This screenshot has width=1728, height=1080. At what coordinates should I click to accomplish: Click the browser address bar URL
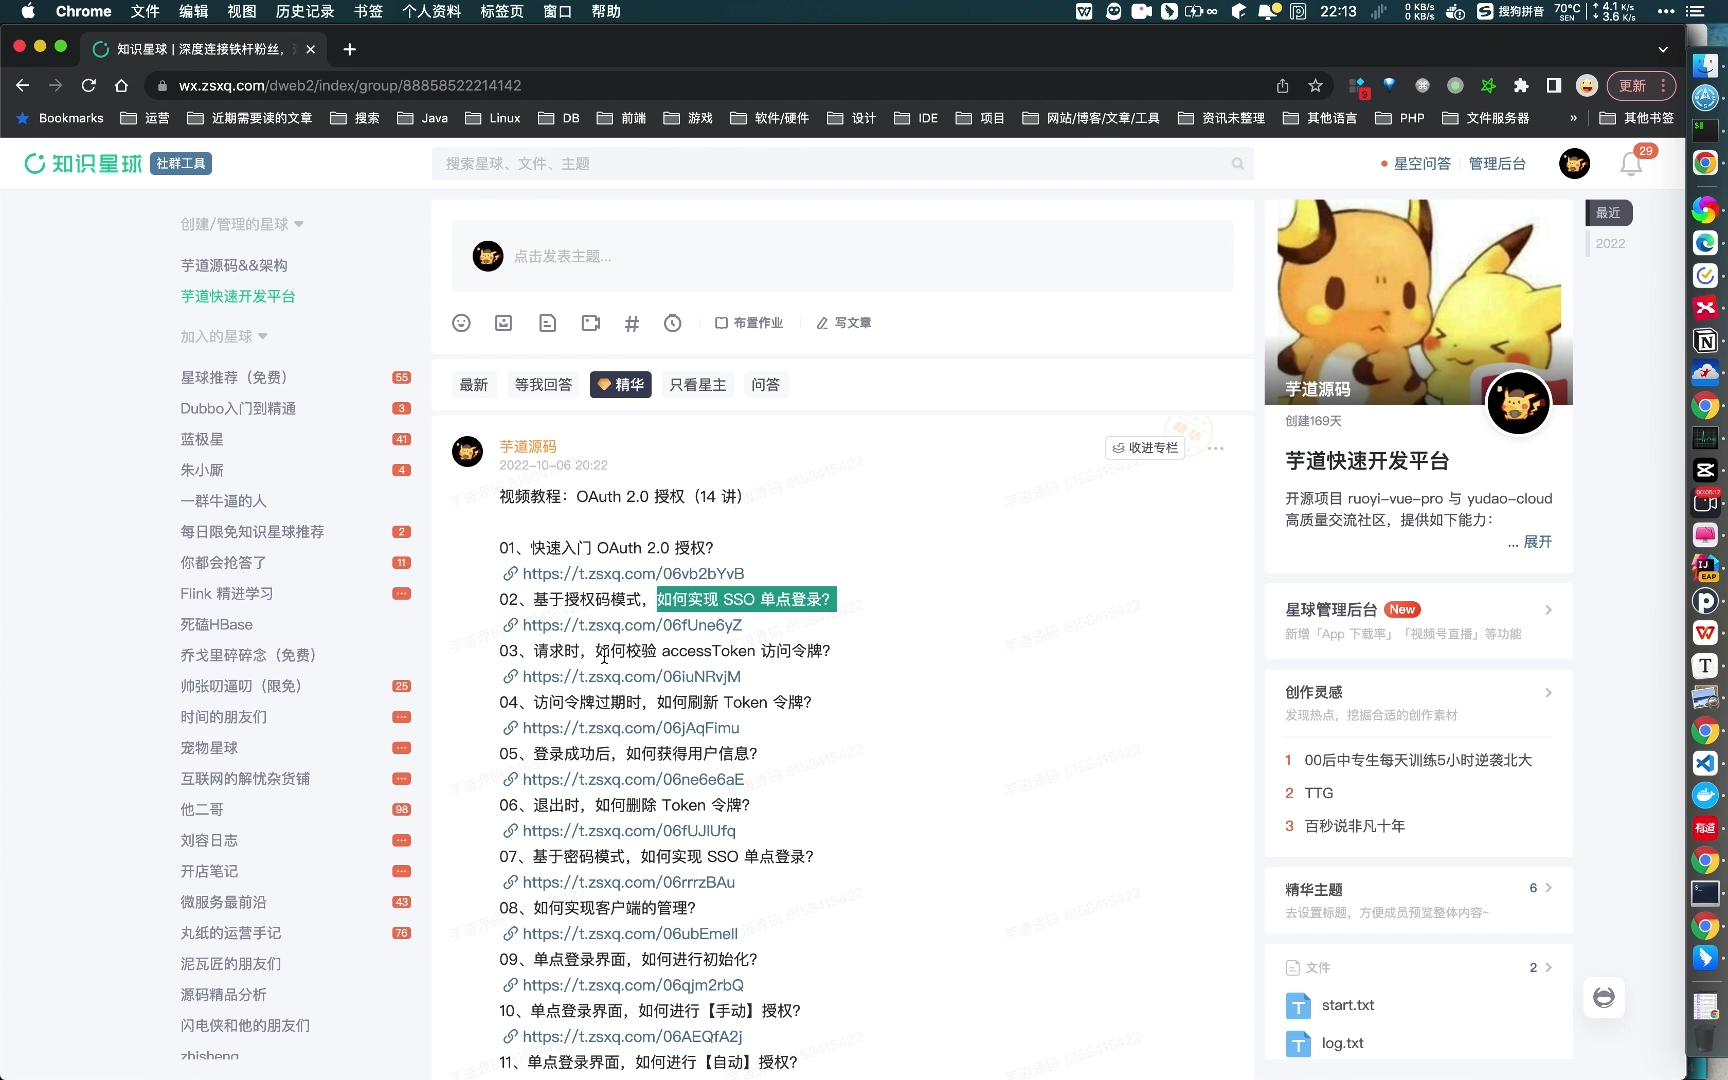(350, 86)
